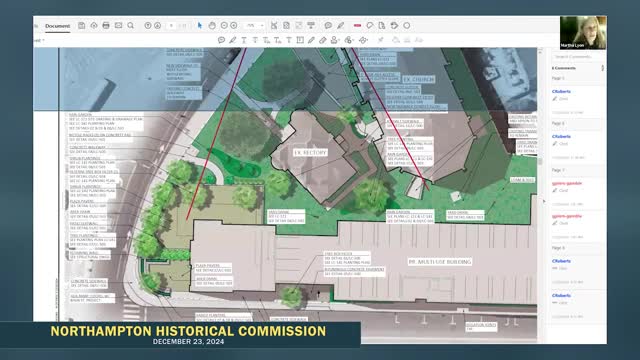
Task: Click the pen highlight icon in top toolbar
Action: (341, 25)
